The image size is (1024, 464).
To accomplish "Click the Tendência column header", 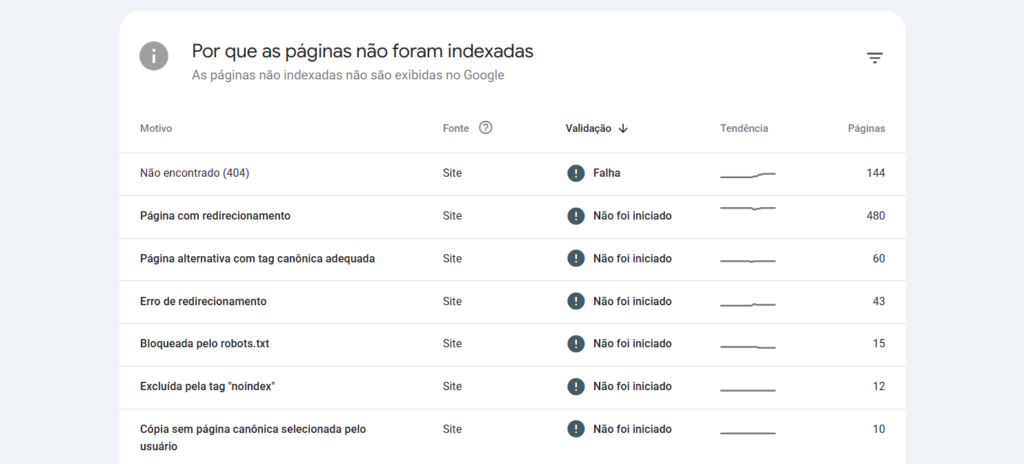I will [744, 128].
